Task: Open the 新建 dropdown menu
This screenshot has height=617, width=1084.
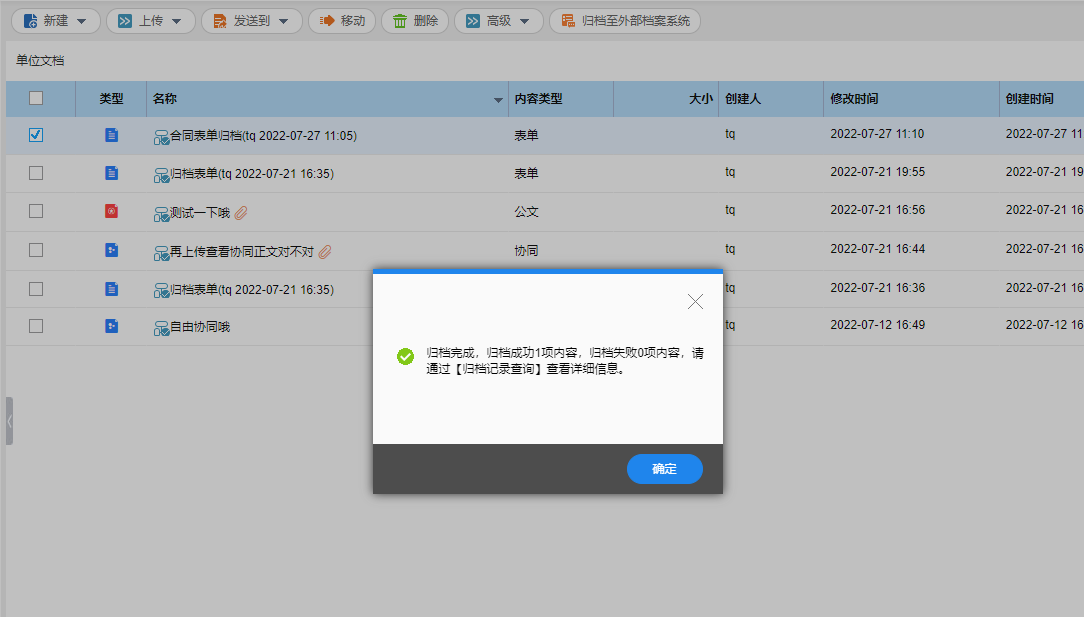Action: tap(55, 21)
